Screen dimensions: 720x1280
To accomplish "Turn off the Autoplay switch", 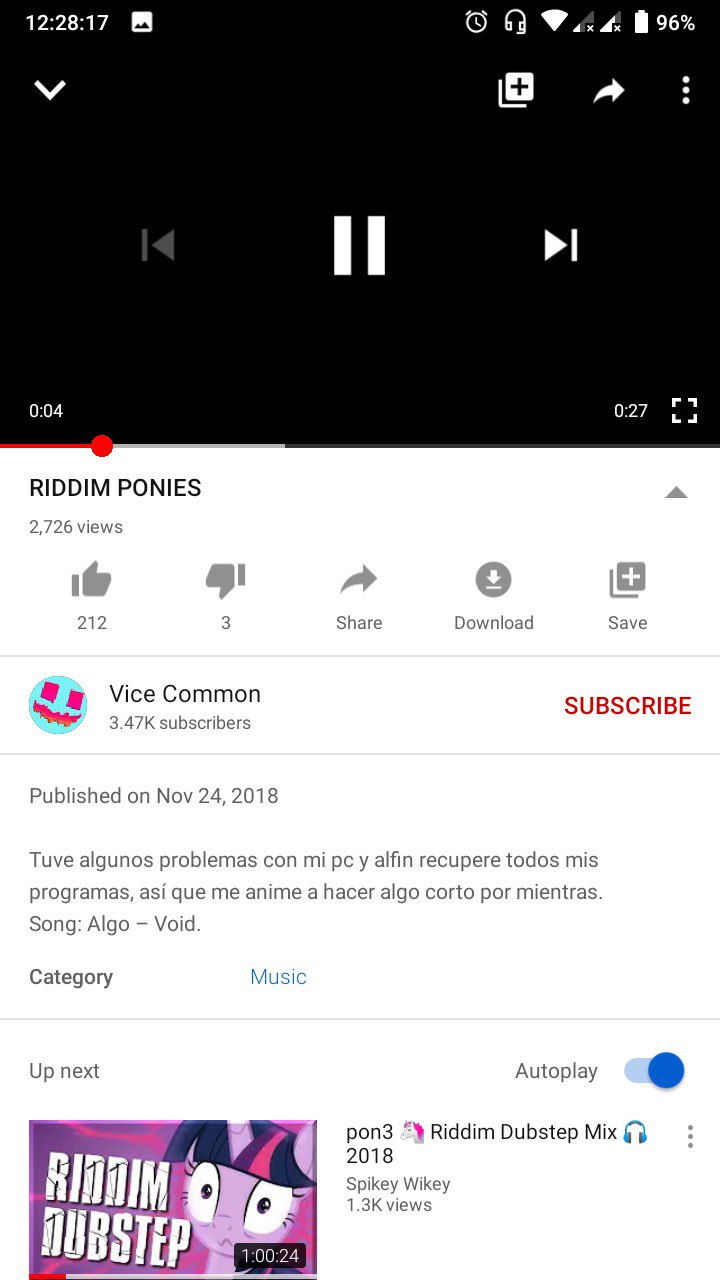I will (x=654, y=1071).
